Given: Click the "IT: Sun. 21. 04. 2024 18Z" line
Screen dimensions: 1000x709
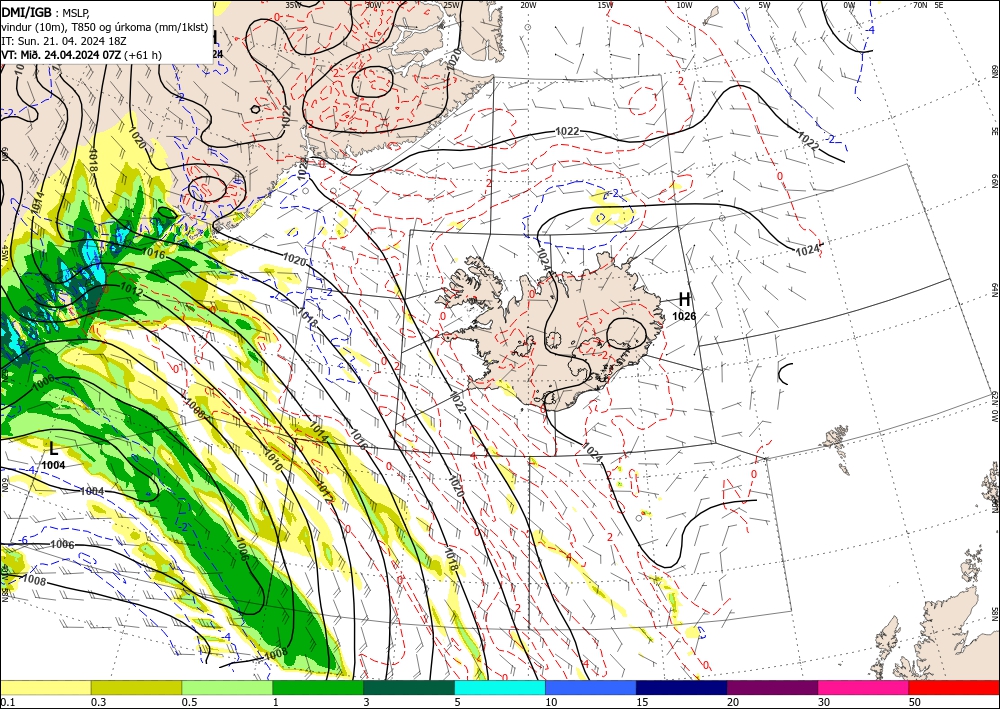Looking at the screenshot, I should point(64,40).
